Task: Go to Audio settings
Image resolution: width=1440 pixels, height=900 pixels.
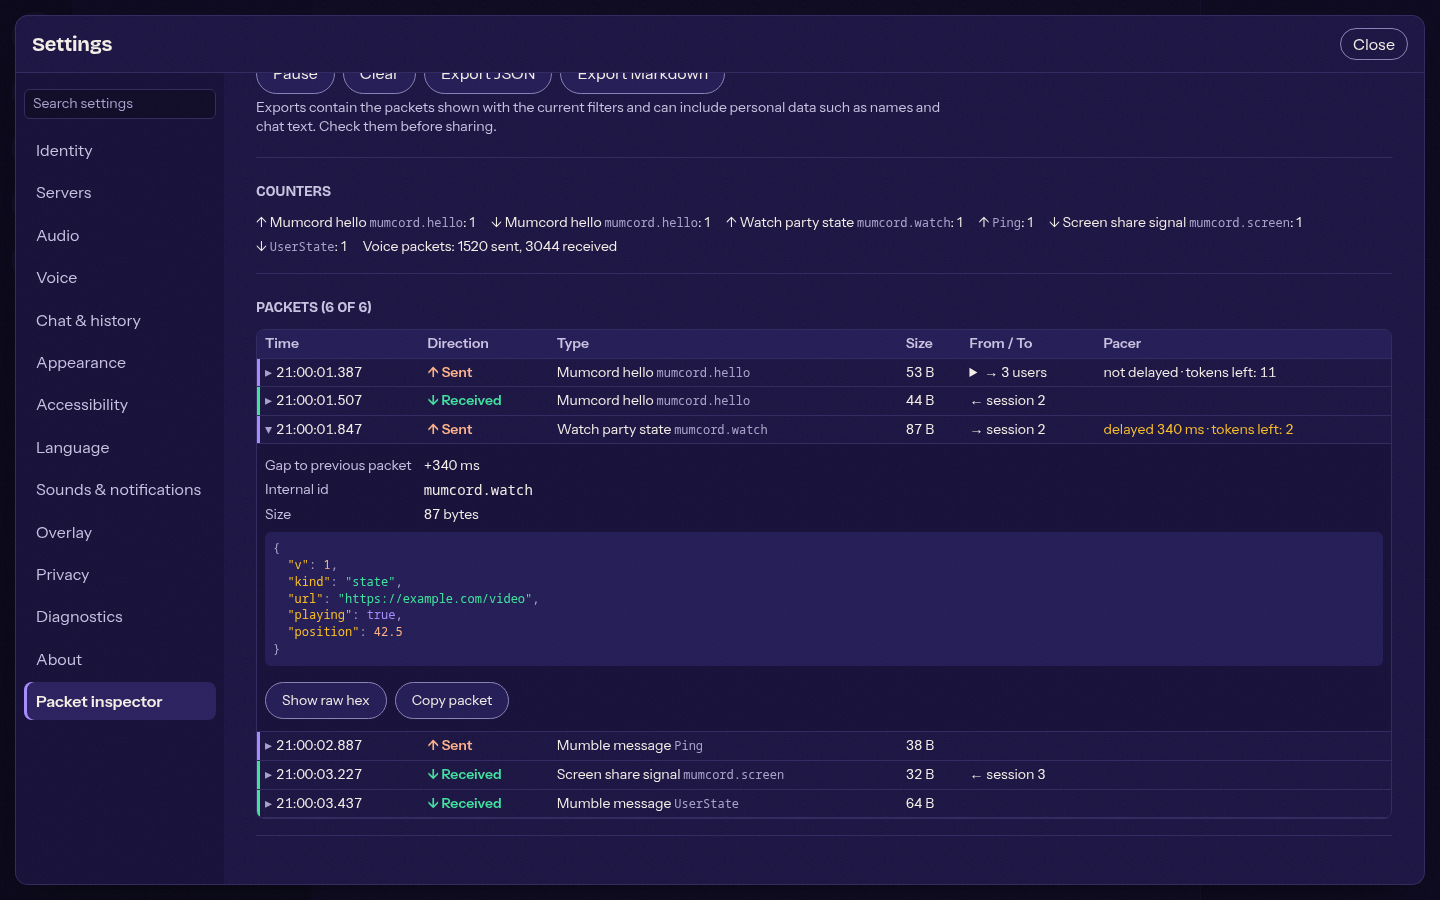Action: click(x=120, y=236)
